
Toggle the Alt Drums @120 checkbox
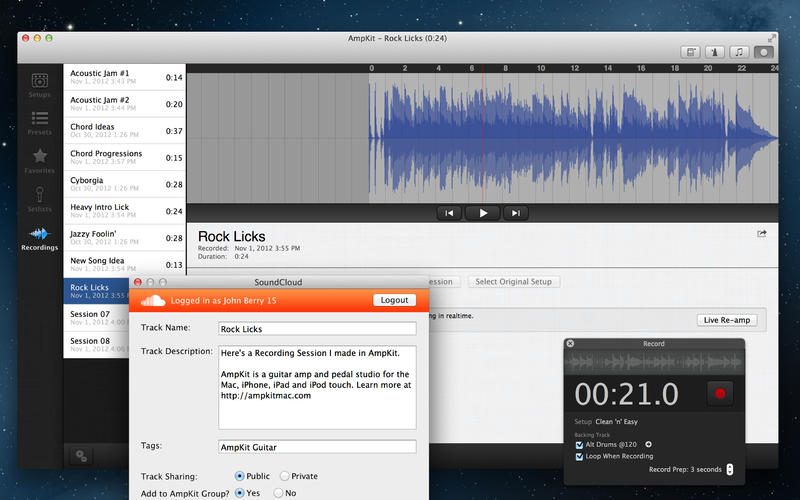(x=580, y=445)
